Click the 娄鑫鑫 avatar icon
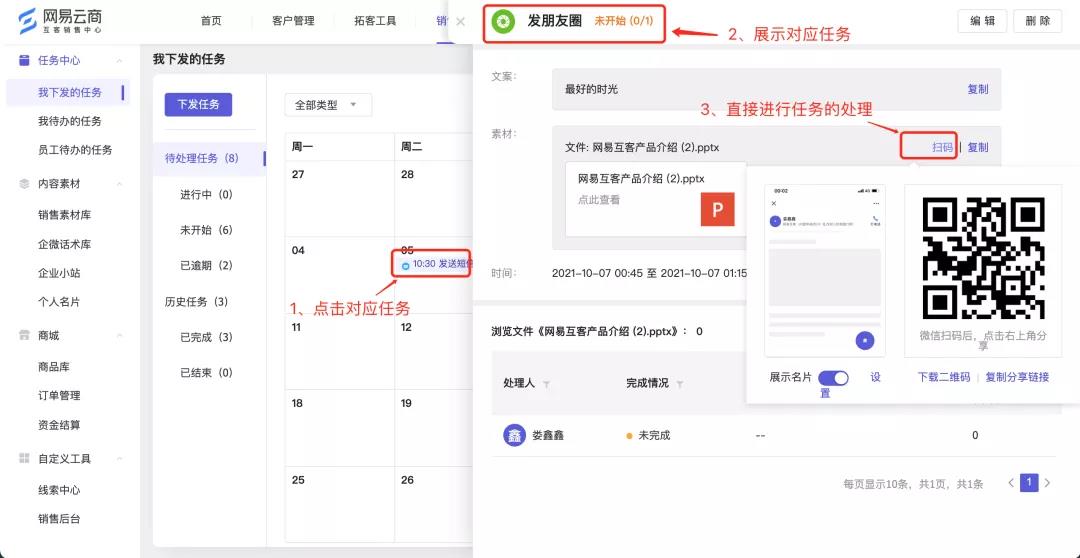 514,435
